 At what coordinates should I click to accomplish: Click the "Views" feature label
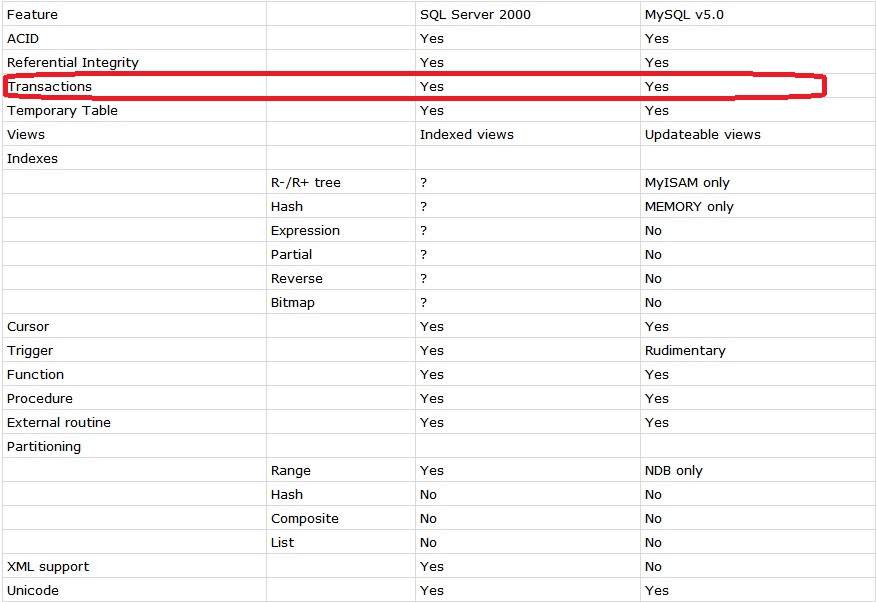click(x=26, y=135)
